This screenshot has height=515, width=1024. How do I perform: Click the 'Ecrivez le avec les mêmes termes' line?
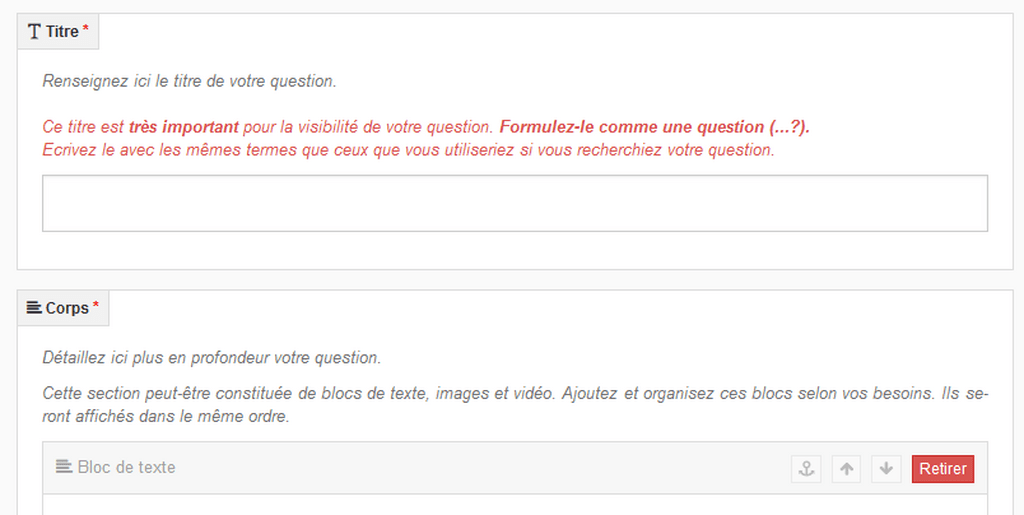pyautogui.click(x=408, y=150)
